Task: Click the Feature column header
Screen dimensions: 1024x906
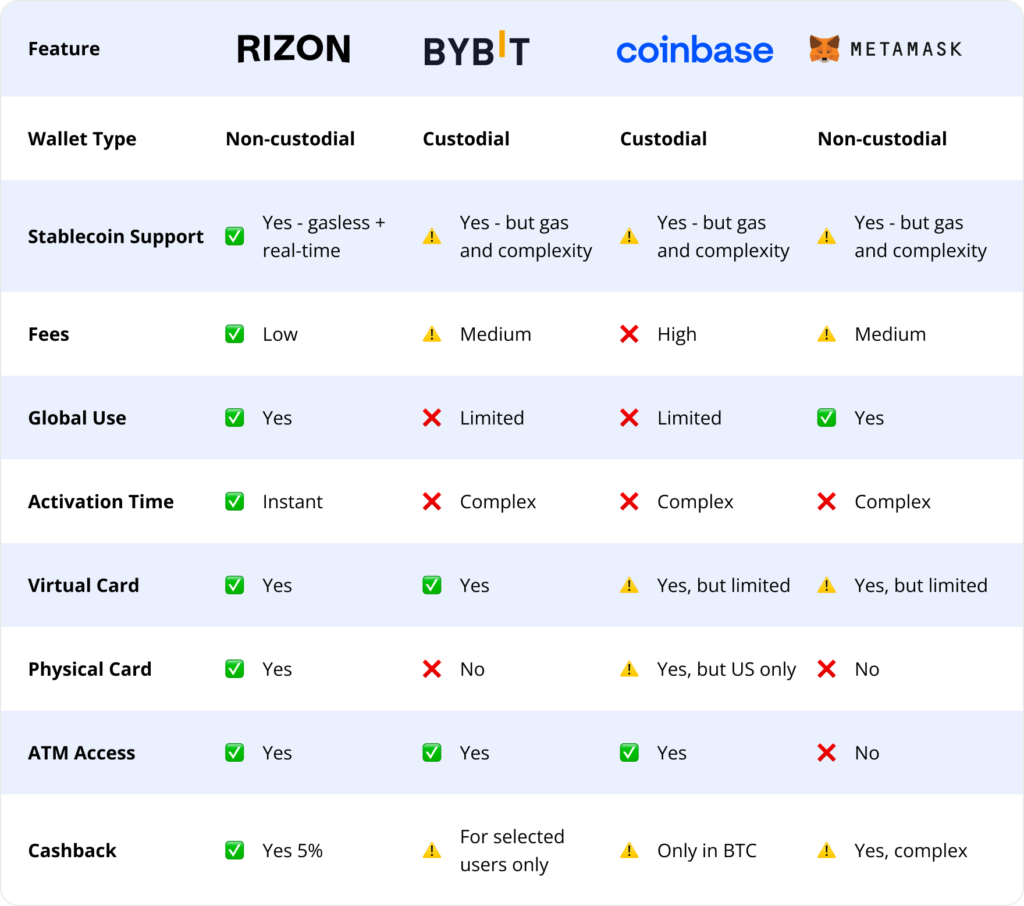Action: click(64, 49)
